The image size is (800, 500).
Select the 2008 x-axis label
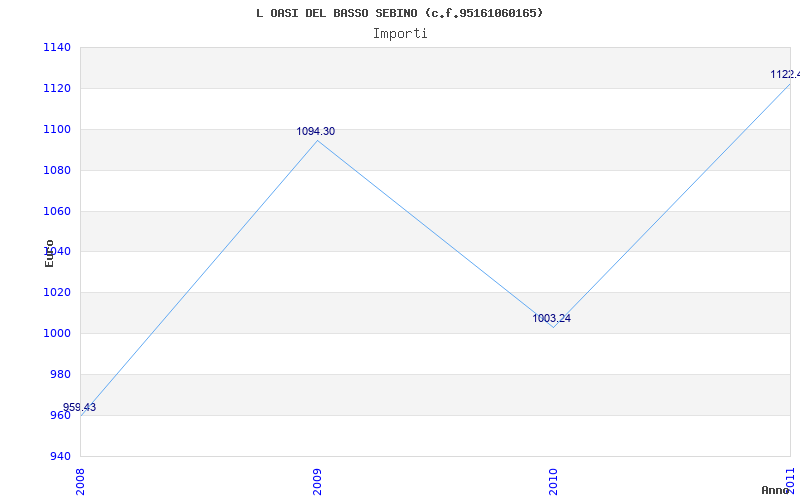point(81,482)
